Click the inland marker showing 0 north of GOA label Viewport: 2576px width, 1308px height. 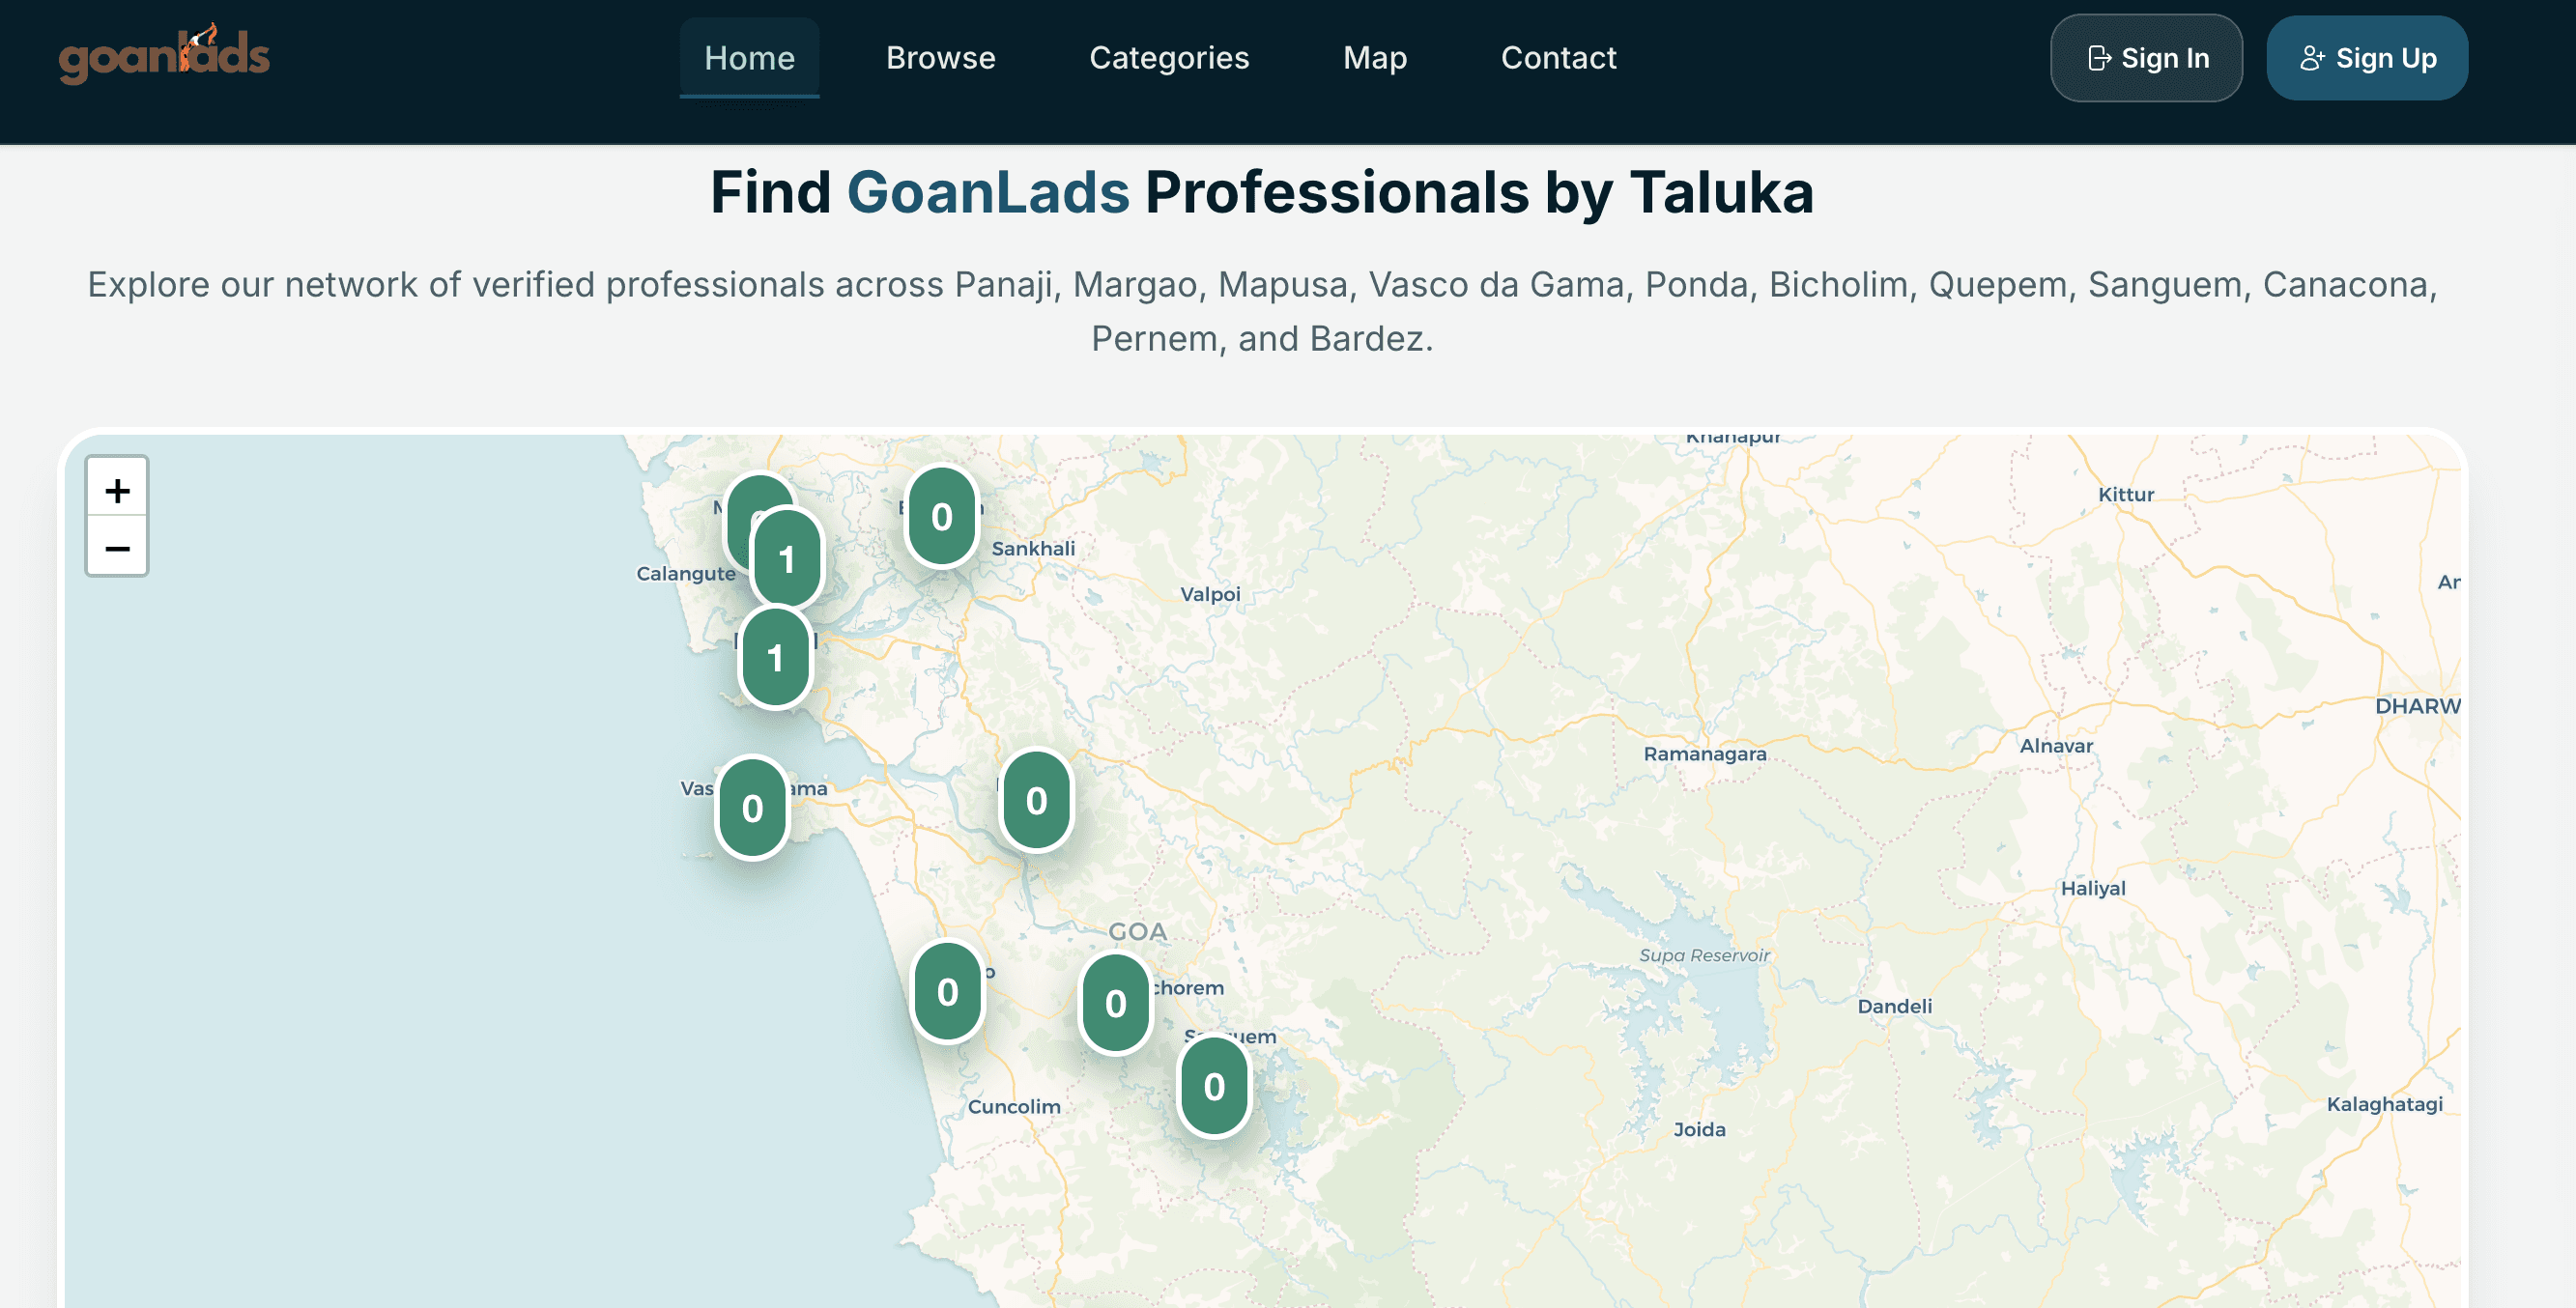1036,800
